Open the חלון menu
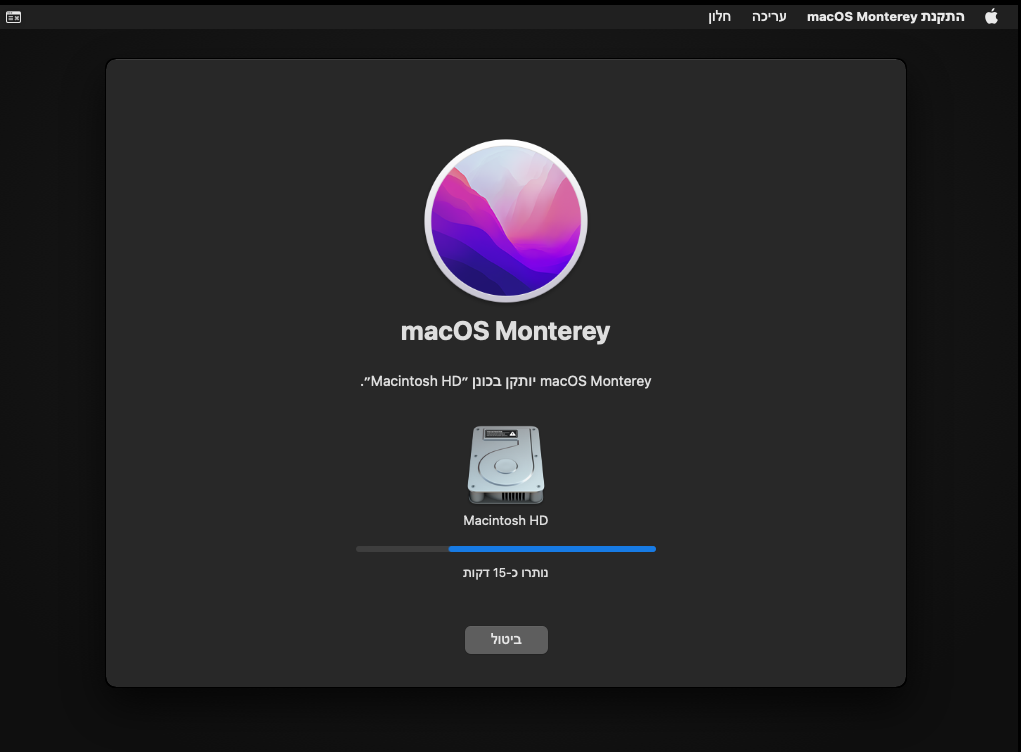1021x752 pixels. tap(720, 16)
